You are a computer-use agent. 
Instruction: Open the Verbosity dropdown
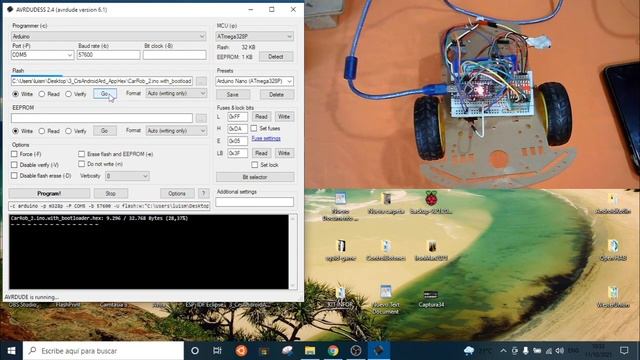pos(127,176)
